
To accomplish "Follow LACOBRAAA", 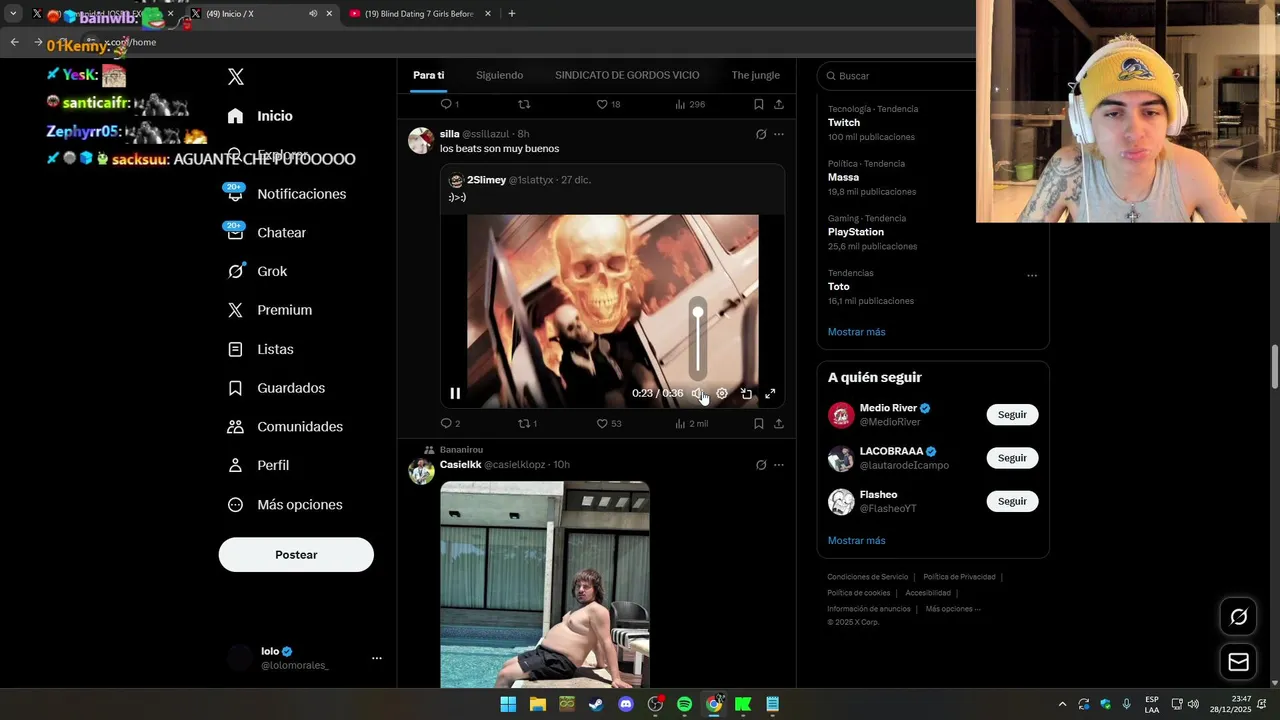I will [1012, 458].
